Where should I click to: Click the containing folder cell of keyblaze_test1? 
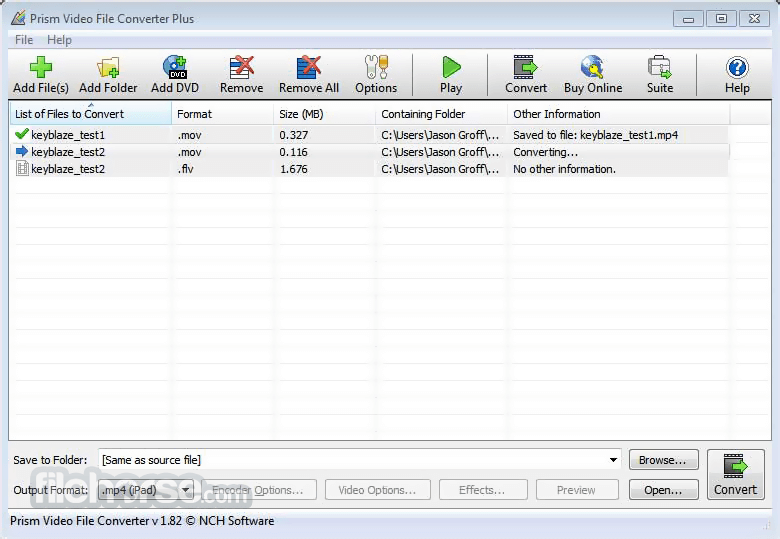tap(440, 135)
